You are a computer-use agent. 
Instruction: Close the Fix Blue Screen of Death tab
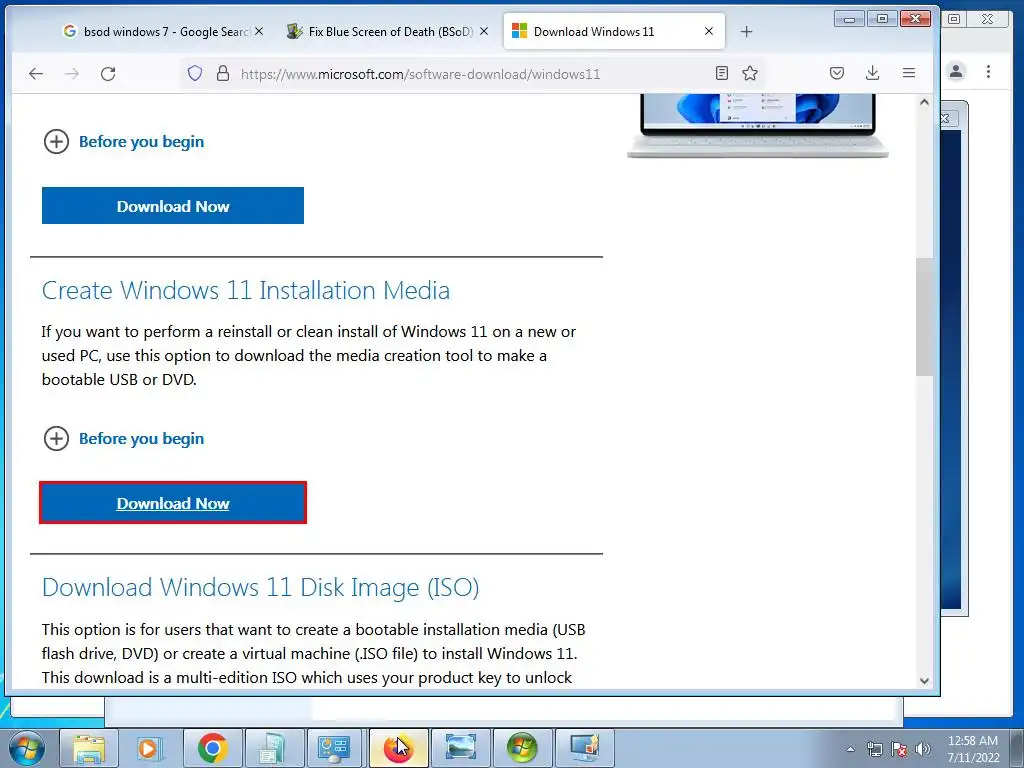click(484, 31)
